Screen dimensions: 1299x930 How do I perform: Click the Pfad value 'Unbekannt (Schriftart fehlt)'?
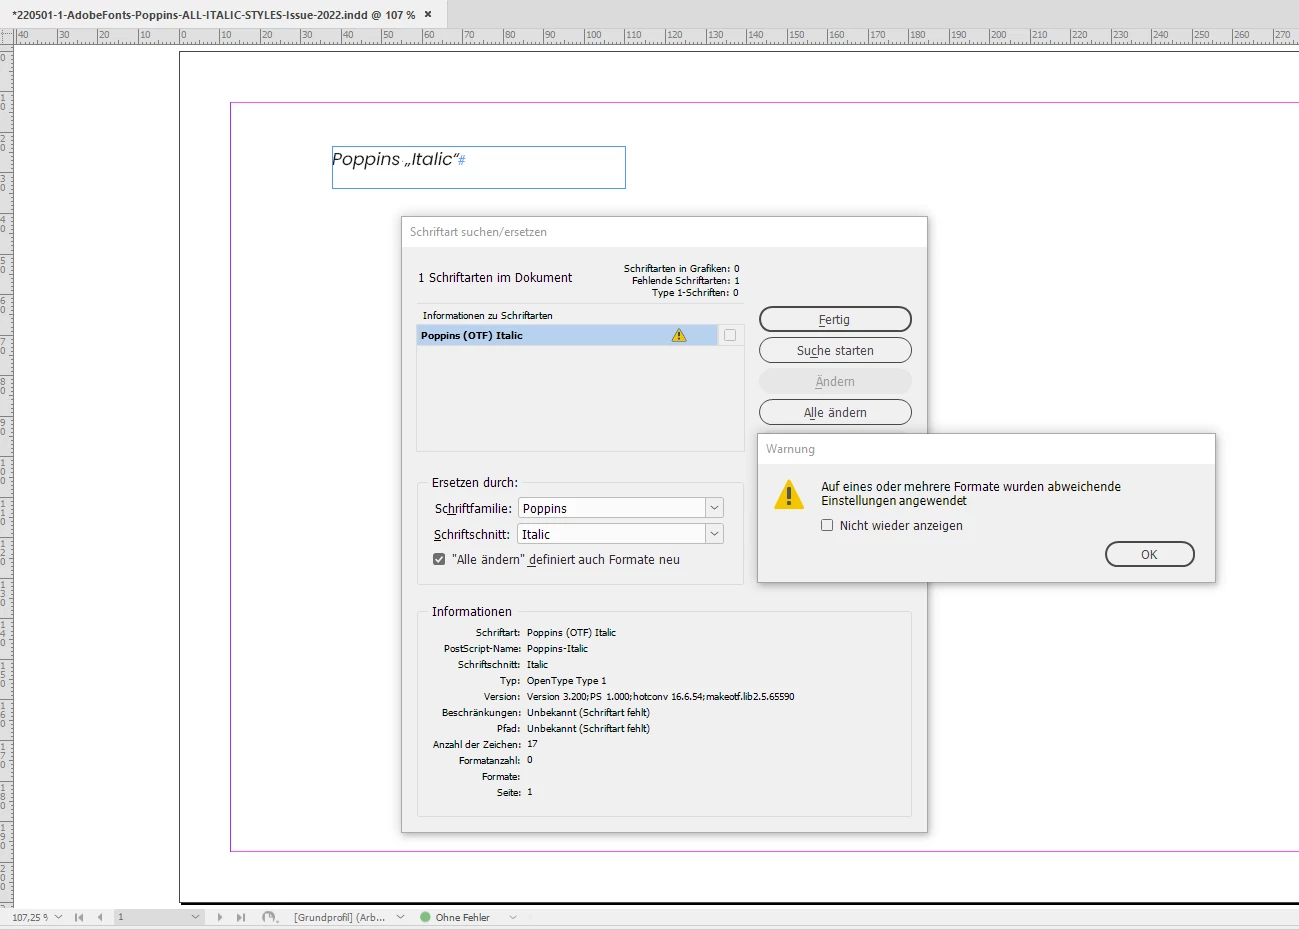coord(588,729)
